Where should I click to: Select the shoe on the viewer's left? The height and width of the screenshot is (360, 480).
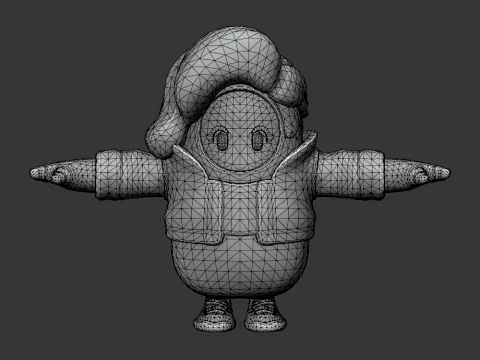coord(215,315)
